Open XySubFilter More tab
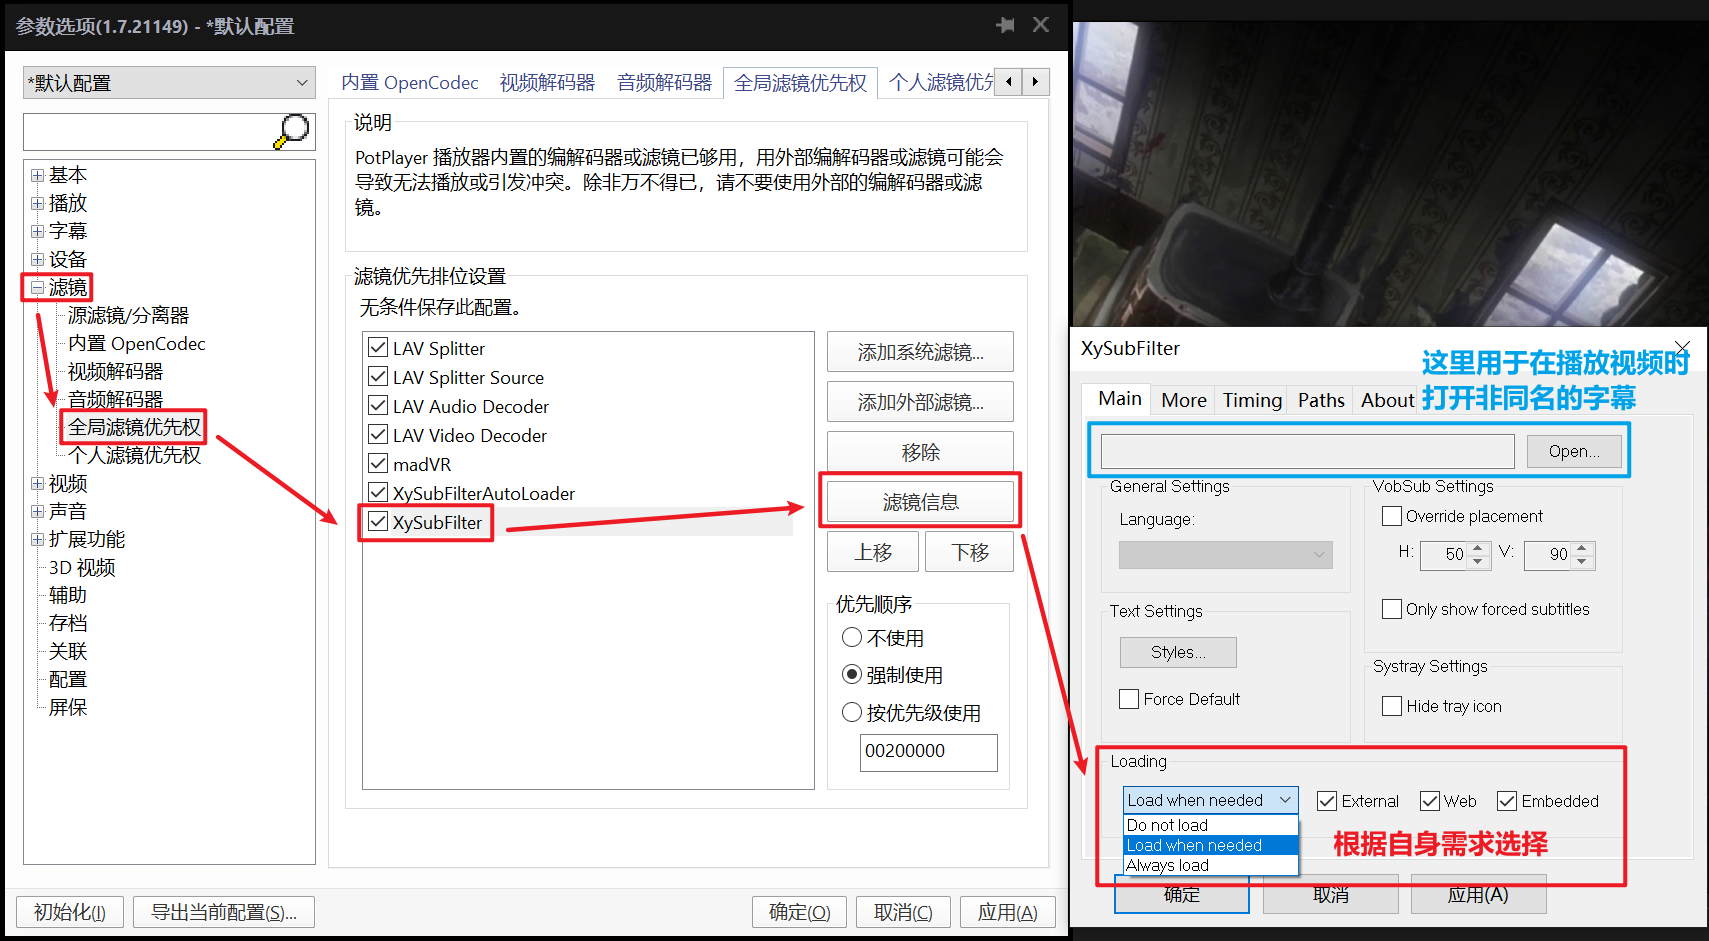Screen dimensions: 1709x941 (x=1184, y=400)
